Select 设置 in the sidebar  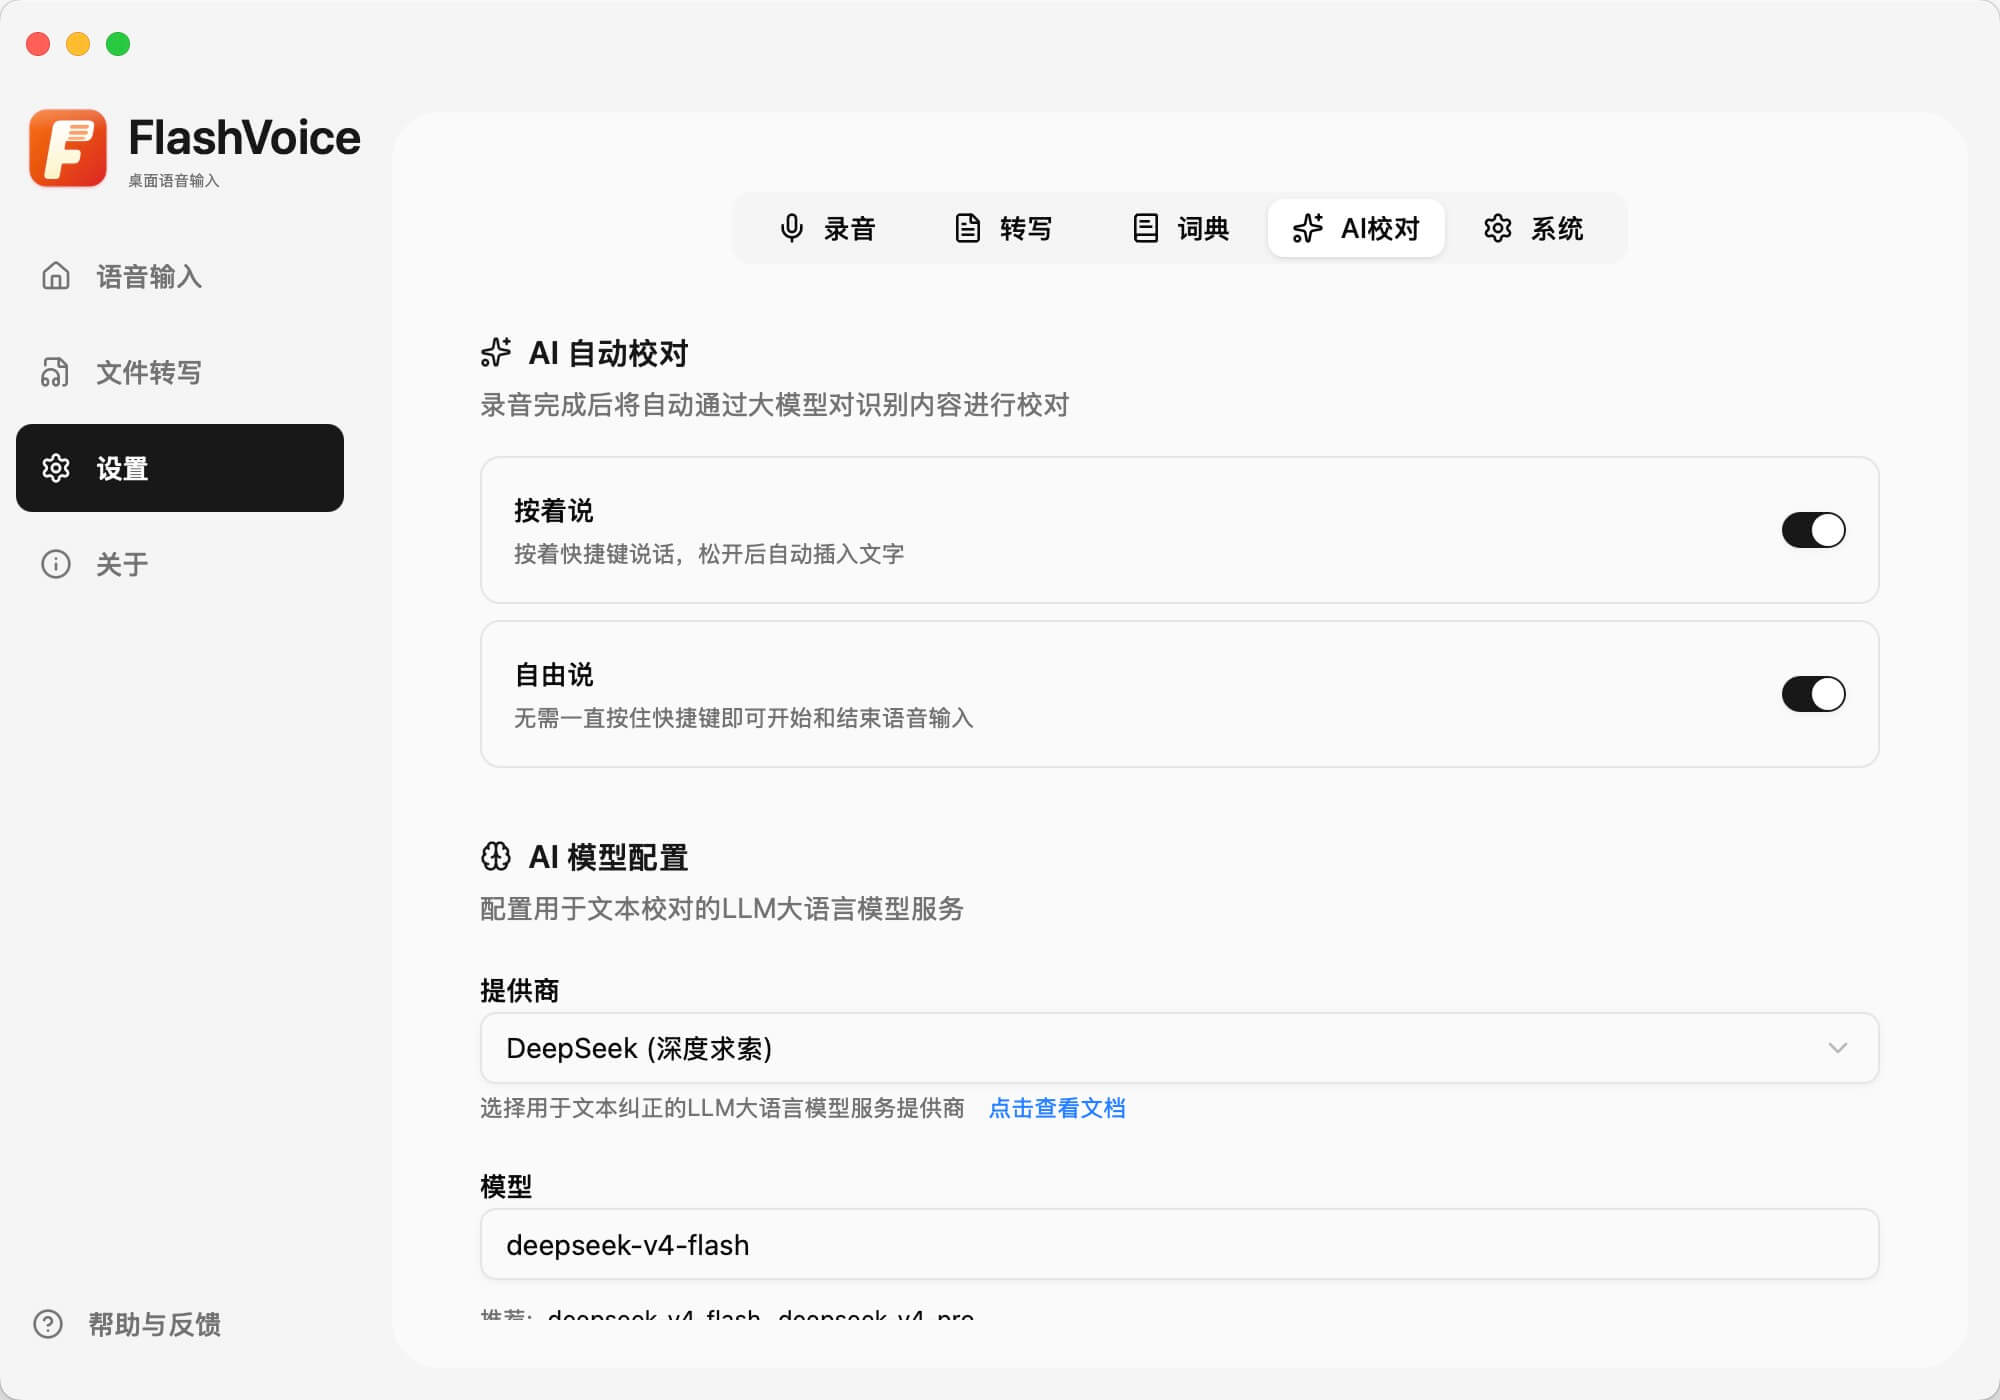pos(180,468)
